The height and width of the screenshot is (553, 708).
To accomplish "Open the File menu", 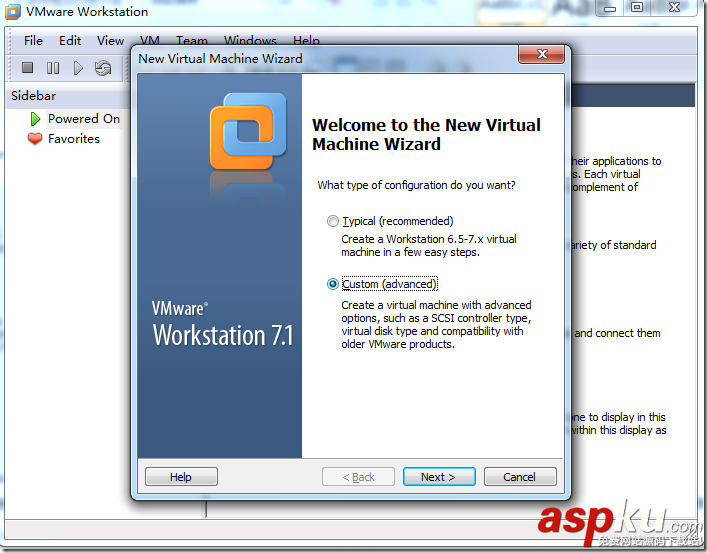I will tap(33, 41).
